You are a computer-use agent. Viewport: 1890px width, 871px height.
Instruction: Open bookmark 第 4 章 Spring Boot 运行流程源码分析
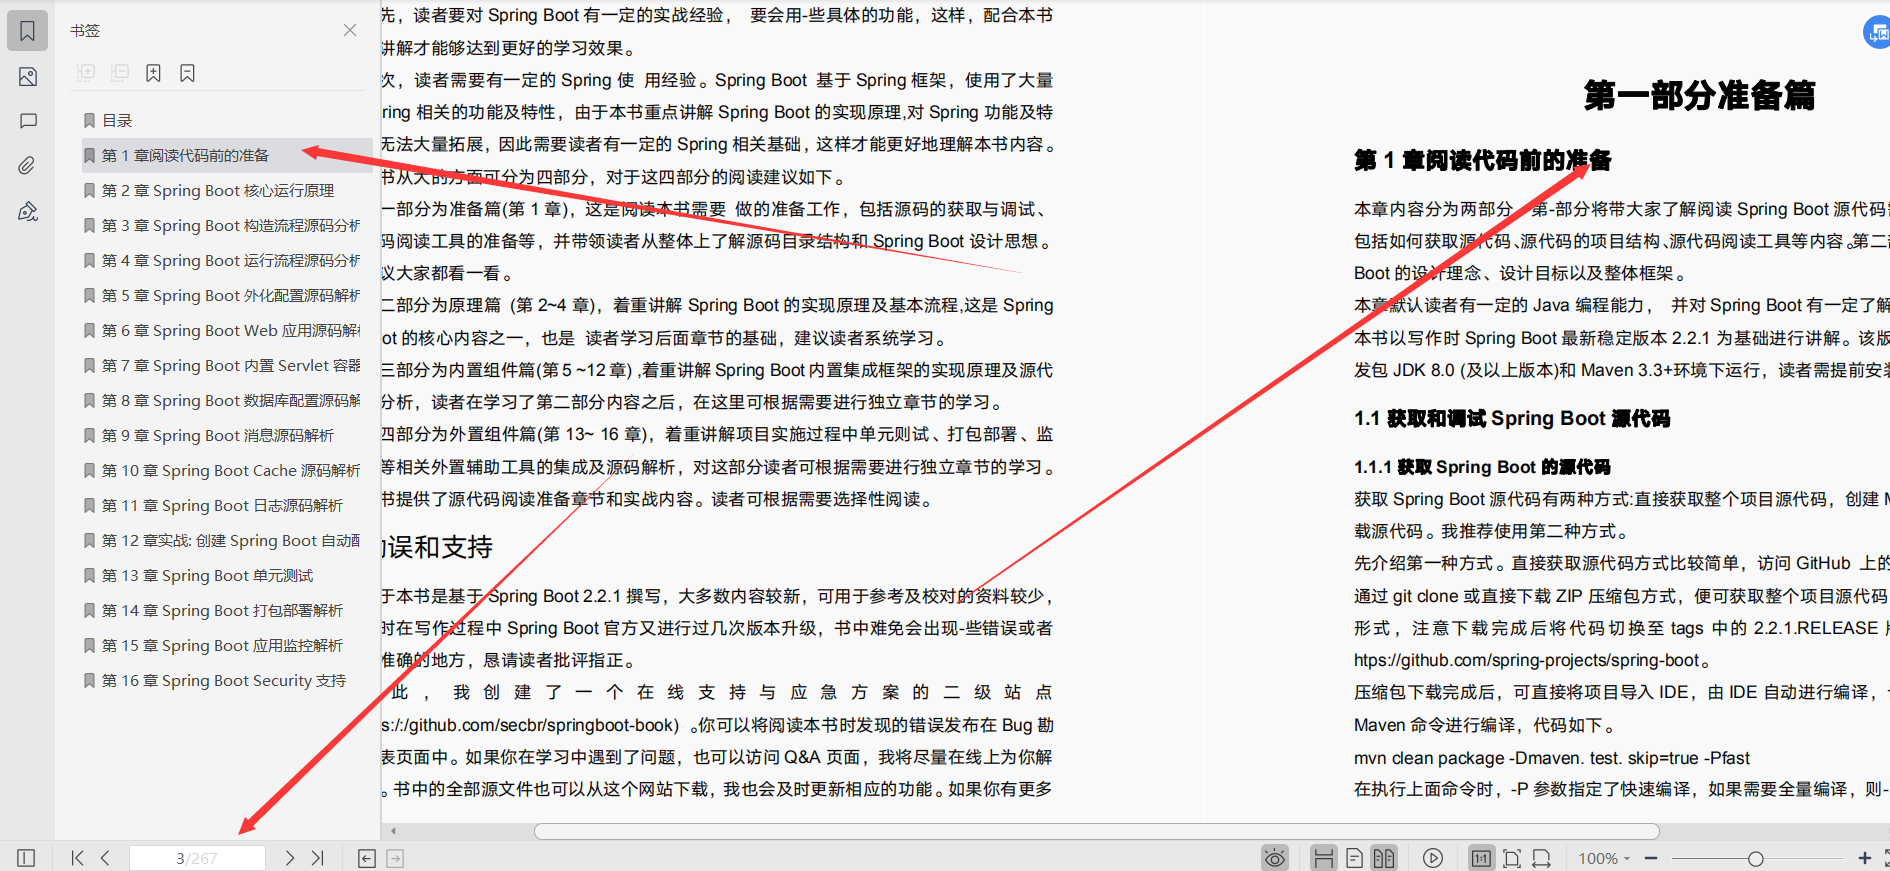tap(231, 260)
